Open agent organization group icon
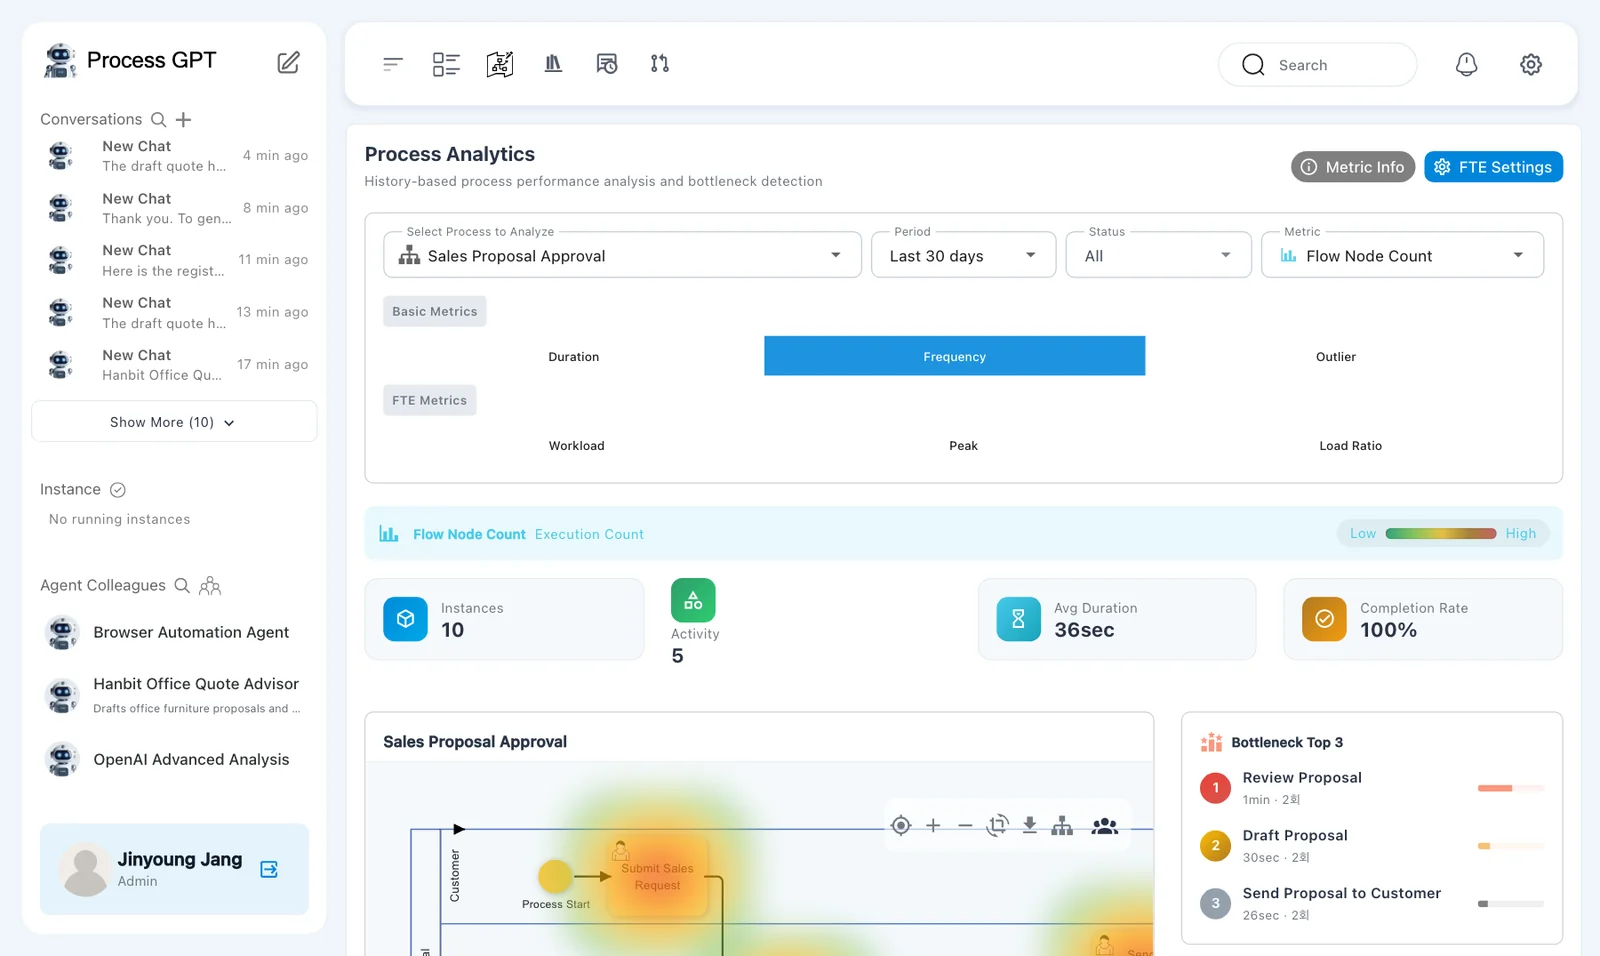The height and width of the screenshot is (956, 1600). (210, 586)
